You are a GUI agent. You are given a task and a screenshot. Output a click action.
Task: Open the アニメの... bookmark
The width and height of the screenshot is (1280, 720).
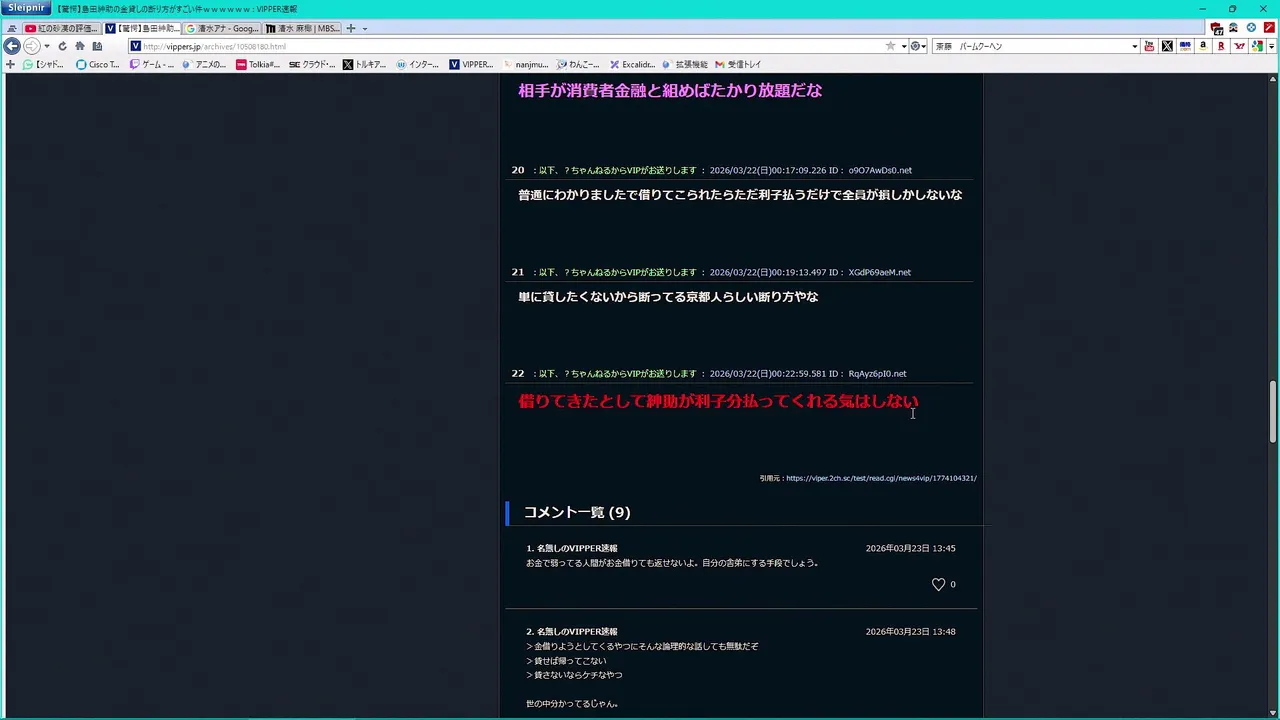[x=204, y=64]
